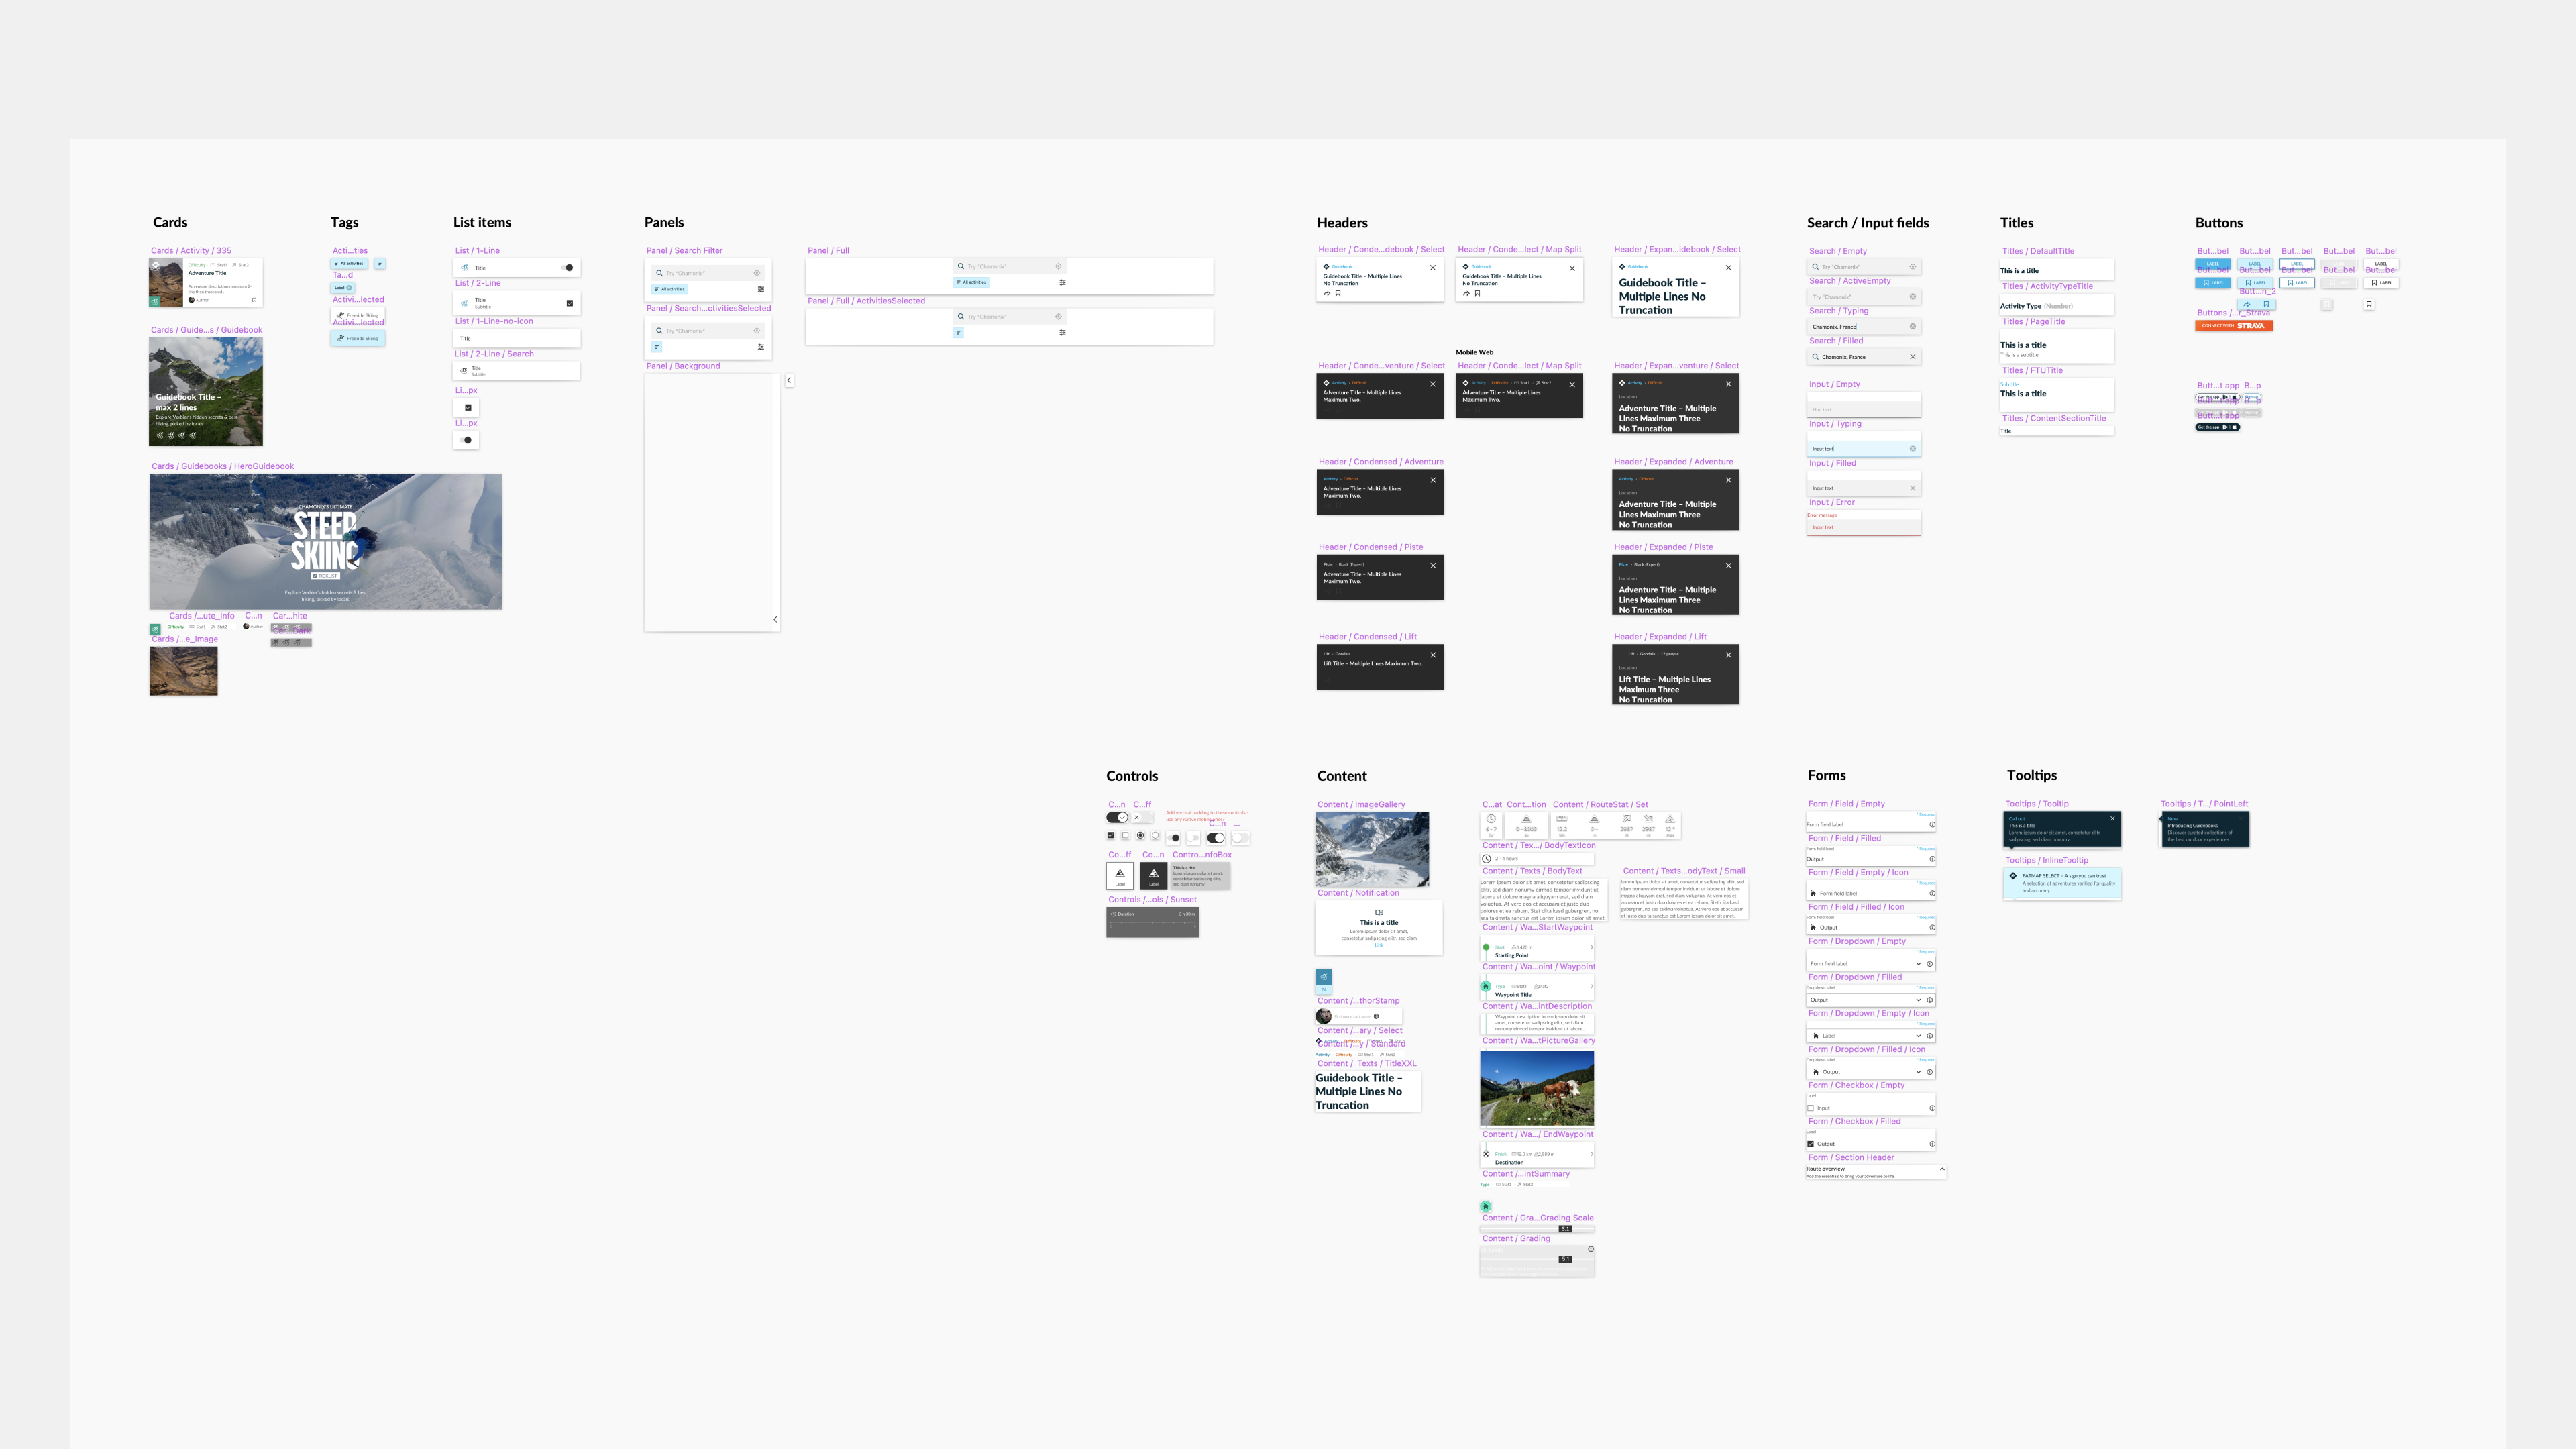Close the Lift Title condensed header
Screen dimensions: 2576x1449
point(1432,655)
